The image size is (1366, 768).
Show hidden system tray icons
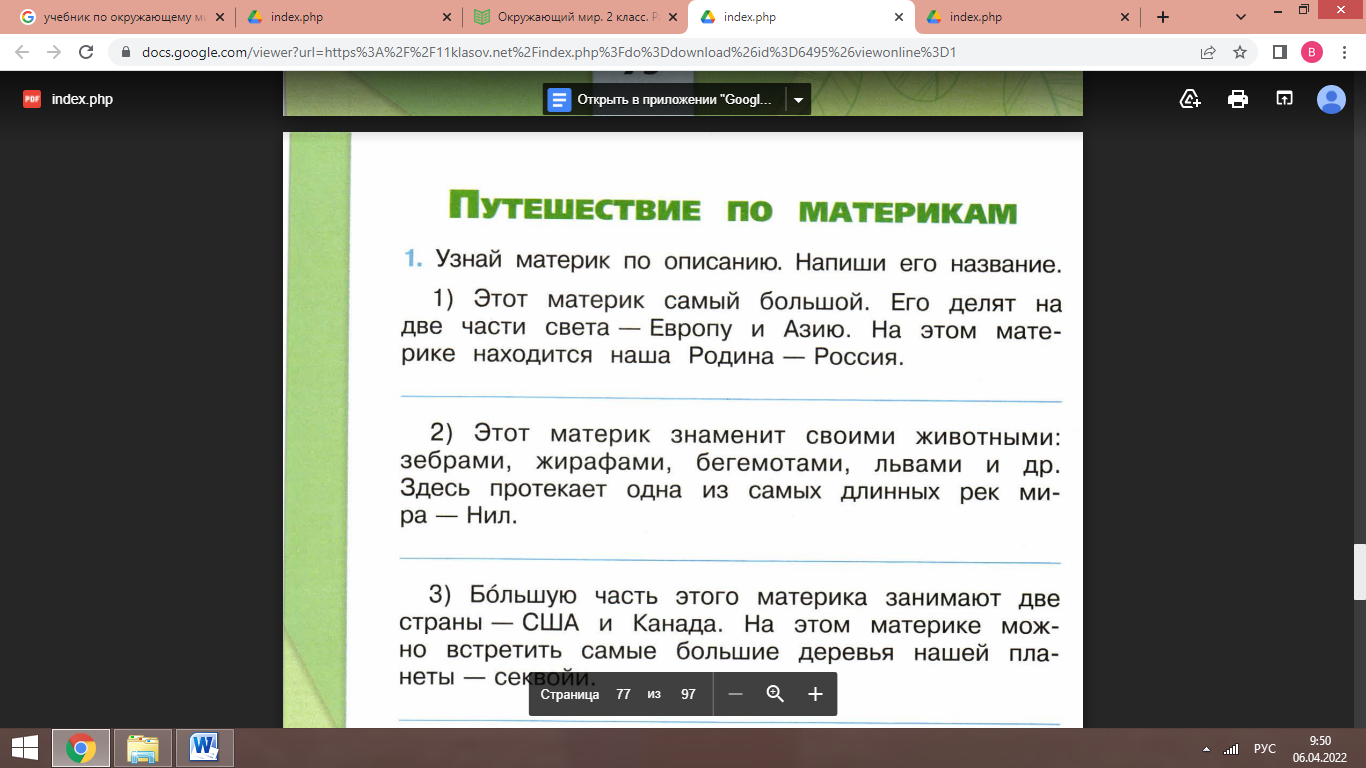1207,749
